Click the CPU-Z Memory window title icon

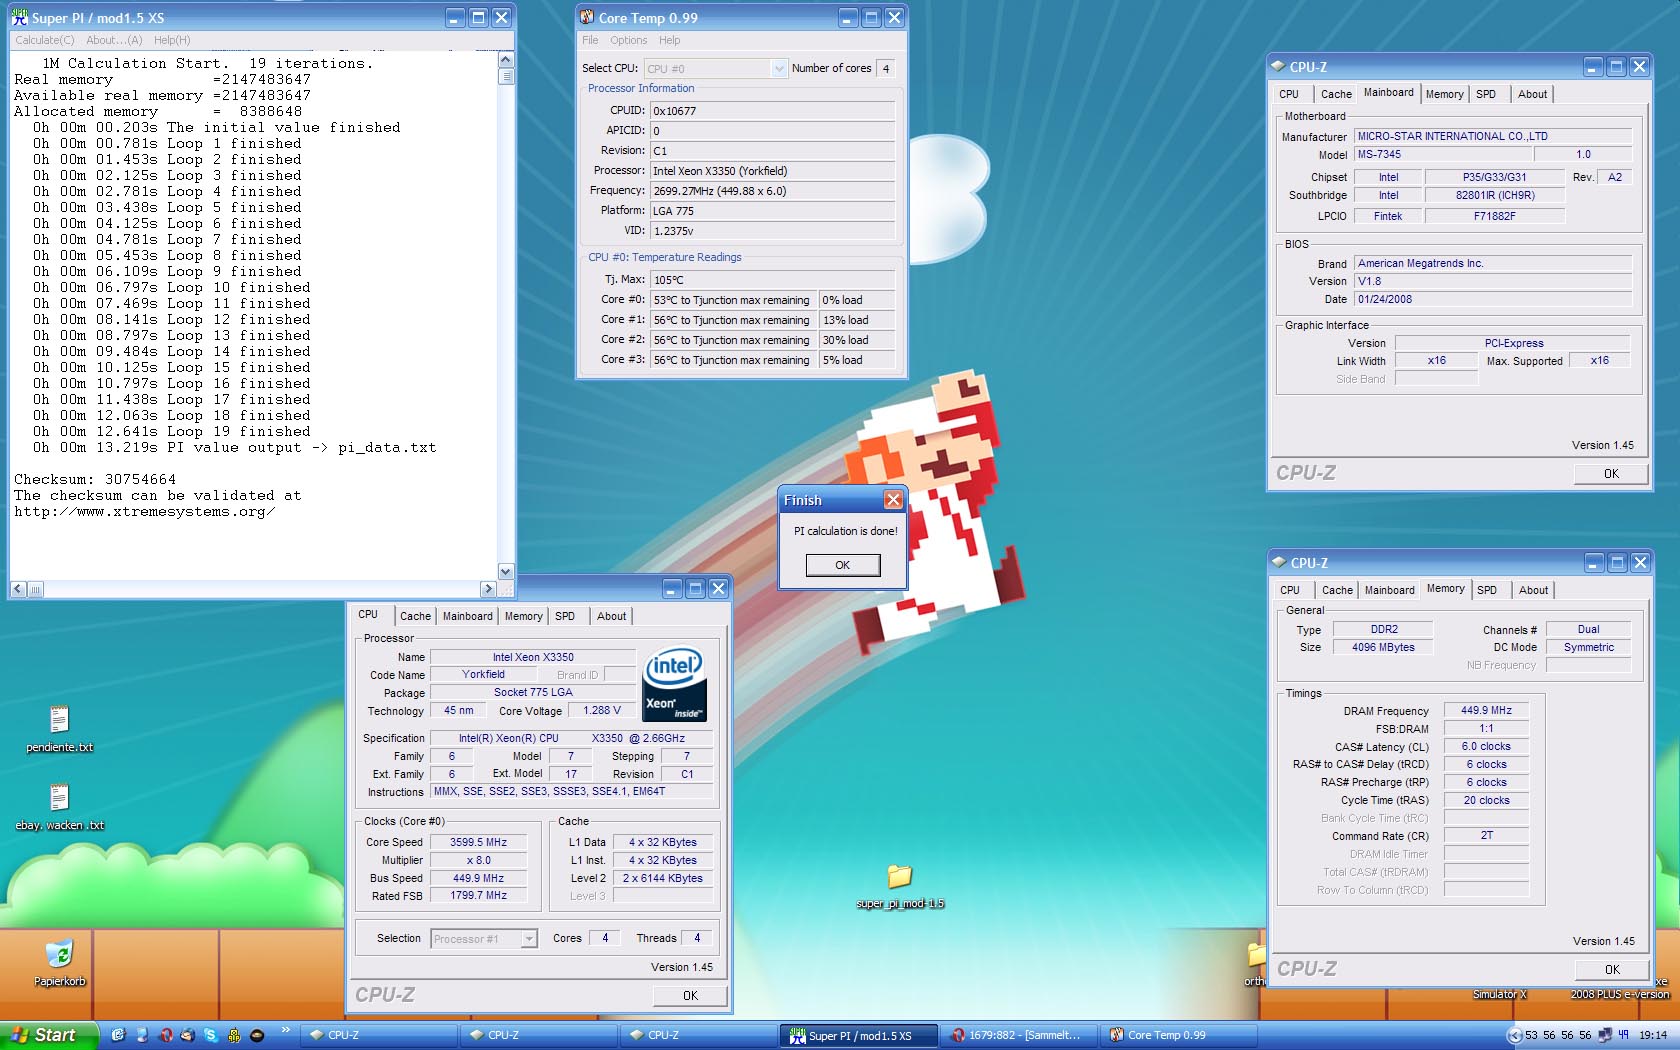[x=1279, y=563]
